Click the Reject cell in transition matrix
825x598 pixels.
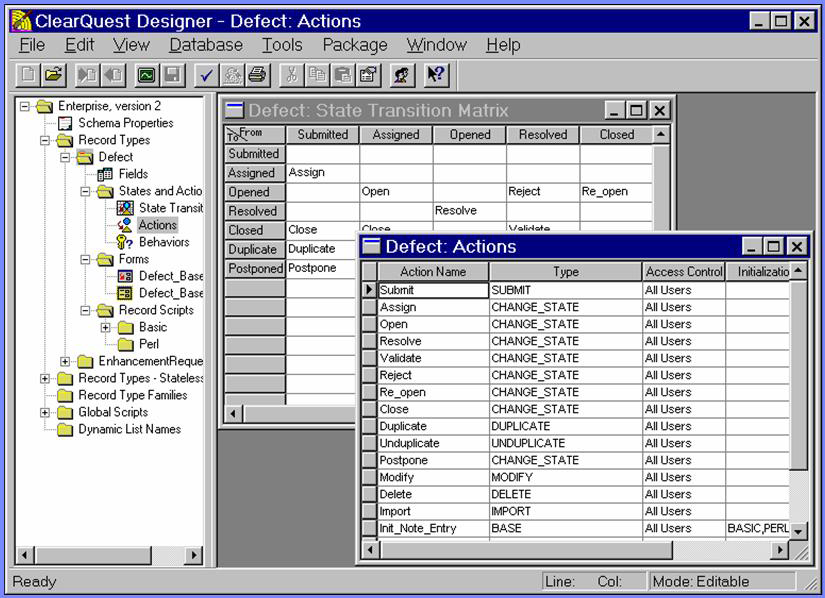click(x=542, y=192)
